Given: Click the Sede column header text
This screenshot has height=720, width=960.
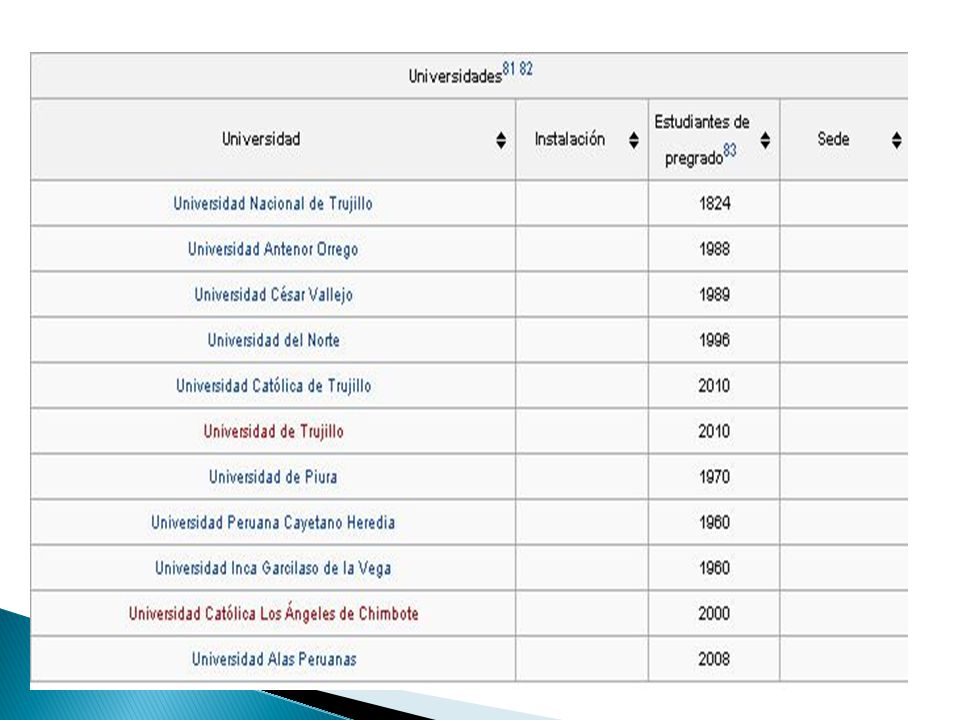Looking at the screenshot, I should 833,139.
